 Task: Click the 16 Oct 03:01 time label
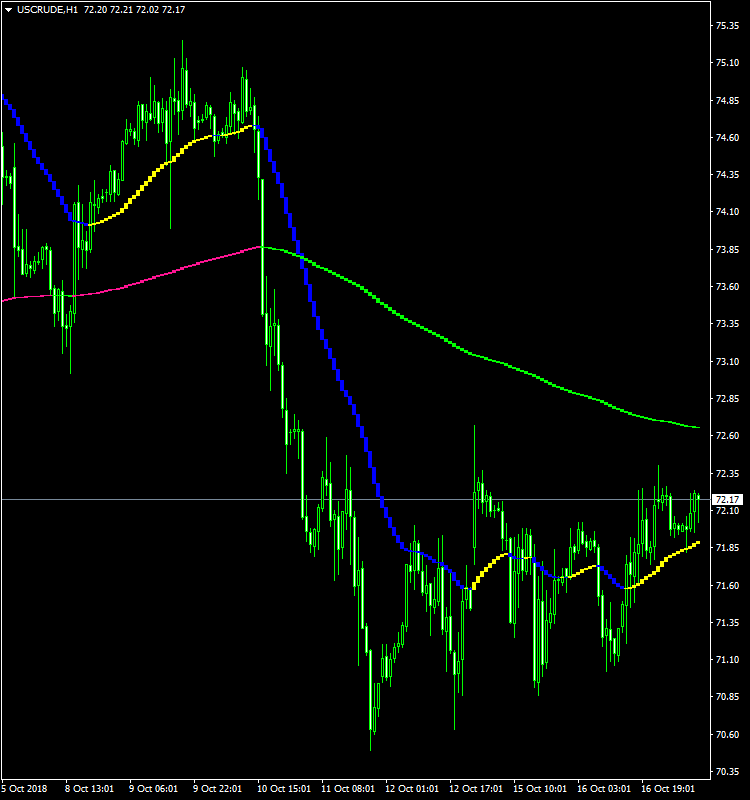click(x=604, y=789)
